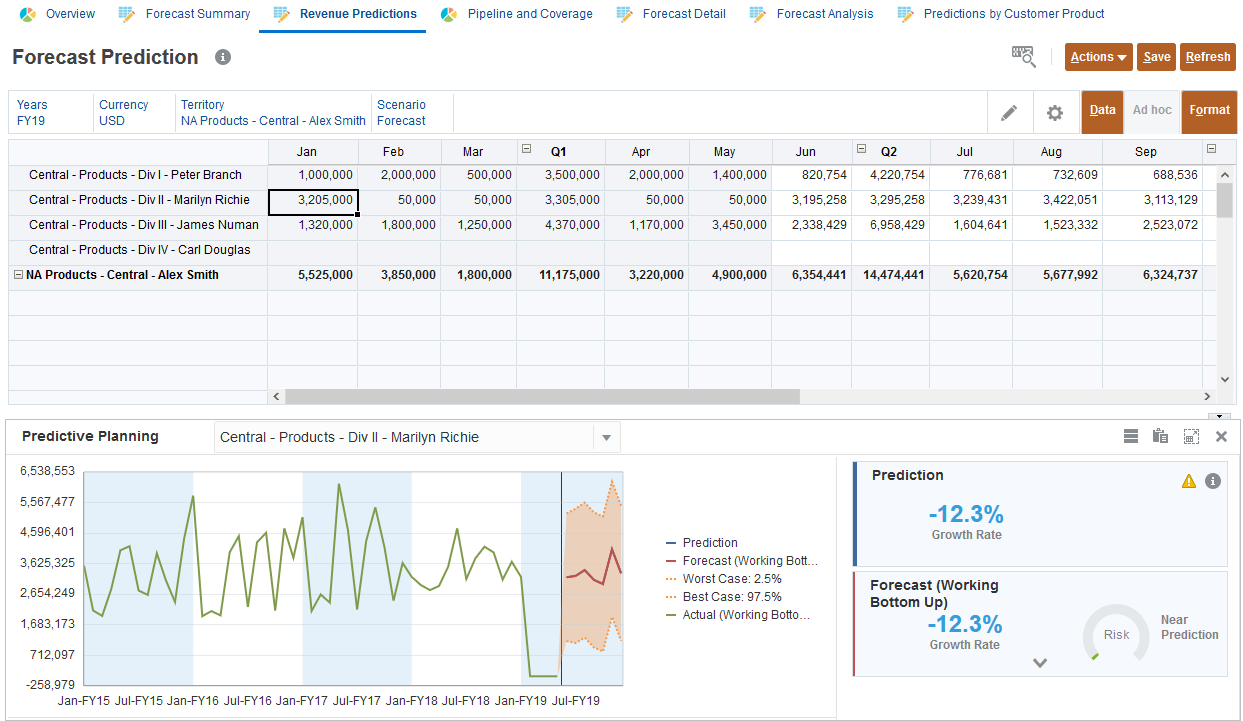1243x721 pixels.
Task: Click the info icon beside Forecast Prediction title
Action: 223,57
